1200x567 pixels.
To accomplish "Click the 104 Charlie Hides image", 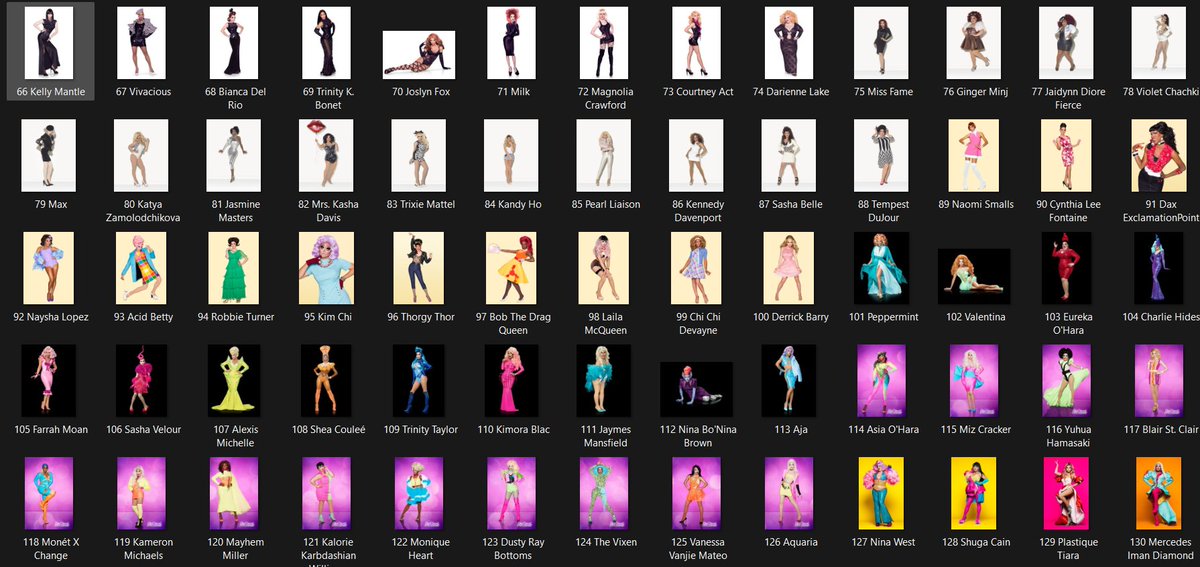I will pyautogui.click(x=1159, y=268).
